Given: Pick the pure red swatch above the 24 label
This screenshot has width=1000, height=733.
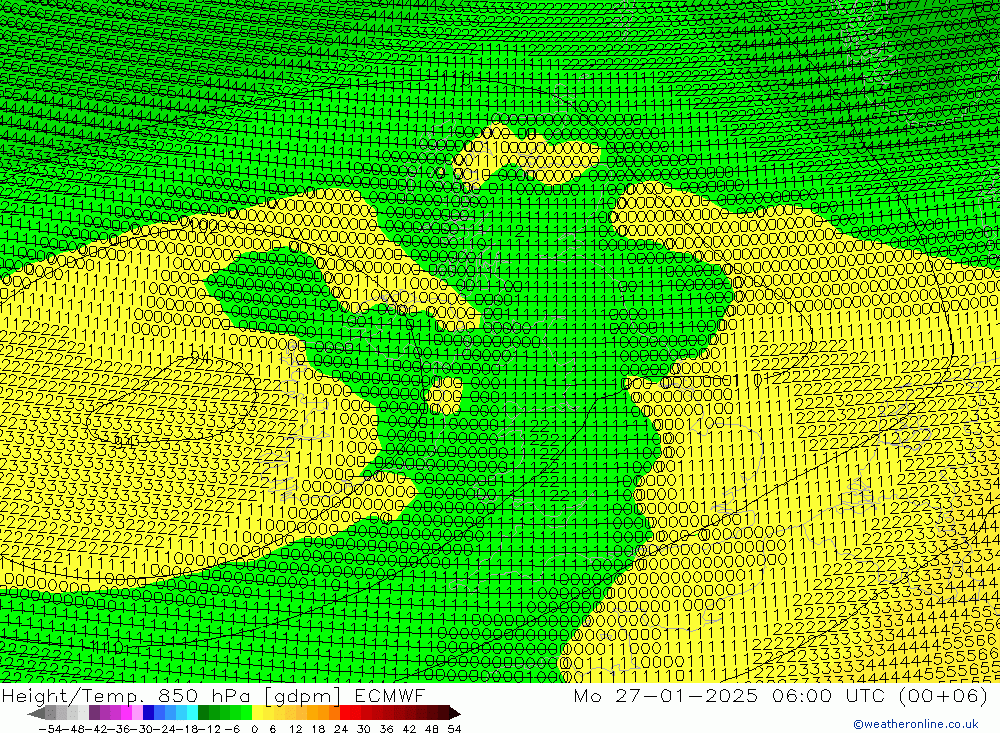Looking at the screenshot, I should (344, 713).
